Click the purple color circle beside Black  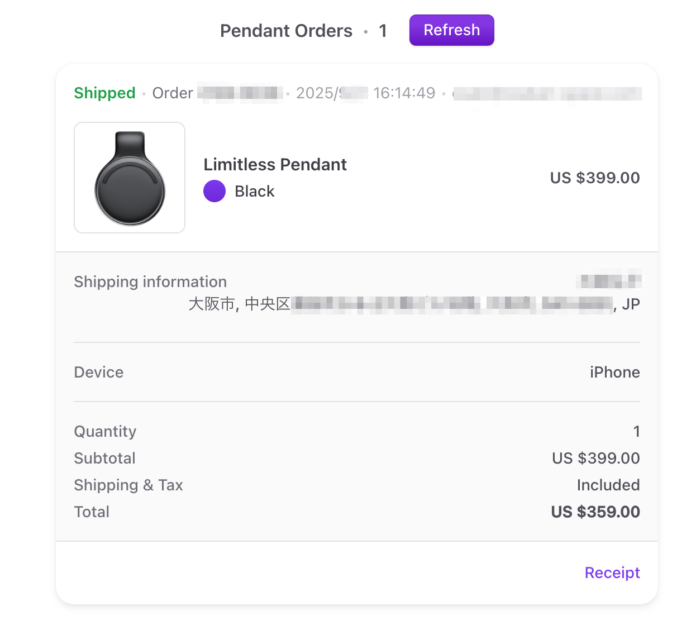pos(214,191)
